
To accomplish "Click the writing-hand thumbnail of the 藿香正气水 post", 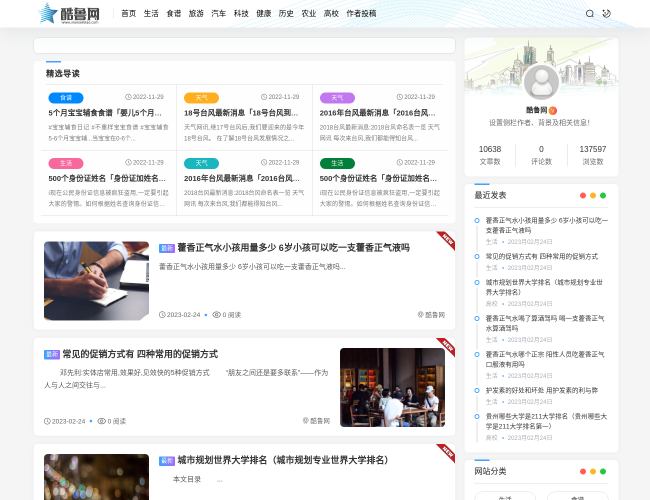I will 96,281.
